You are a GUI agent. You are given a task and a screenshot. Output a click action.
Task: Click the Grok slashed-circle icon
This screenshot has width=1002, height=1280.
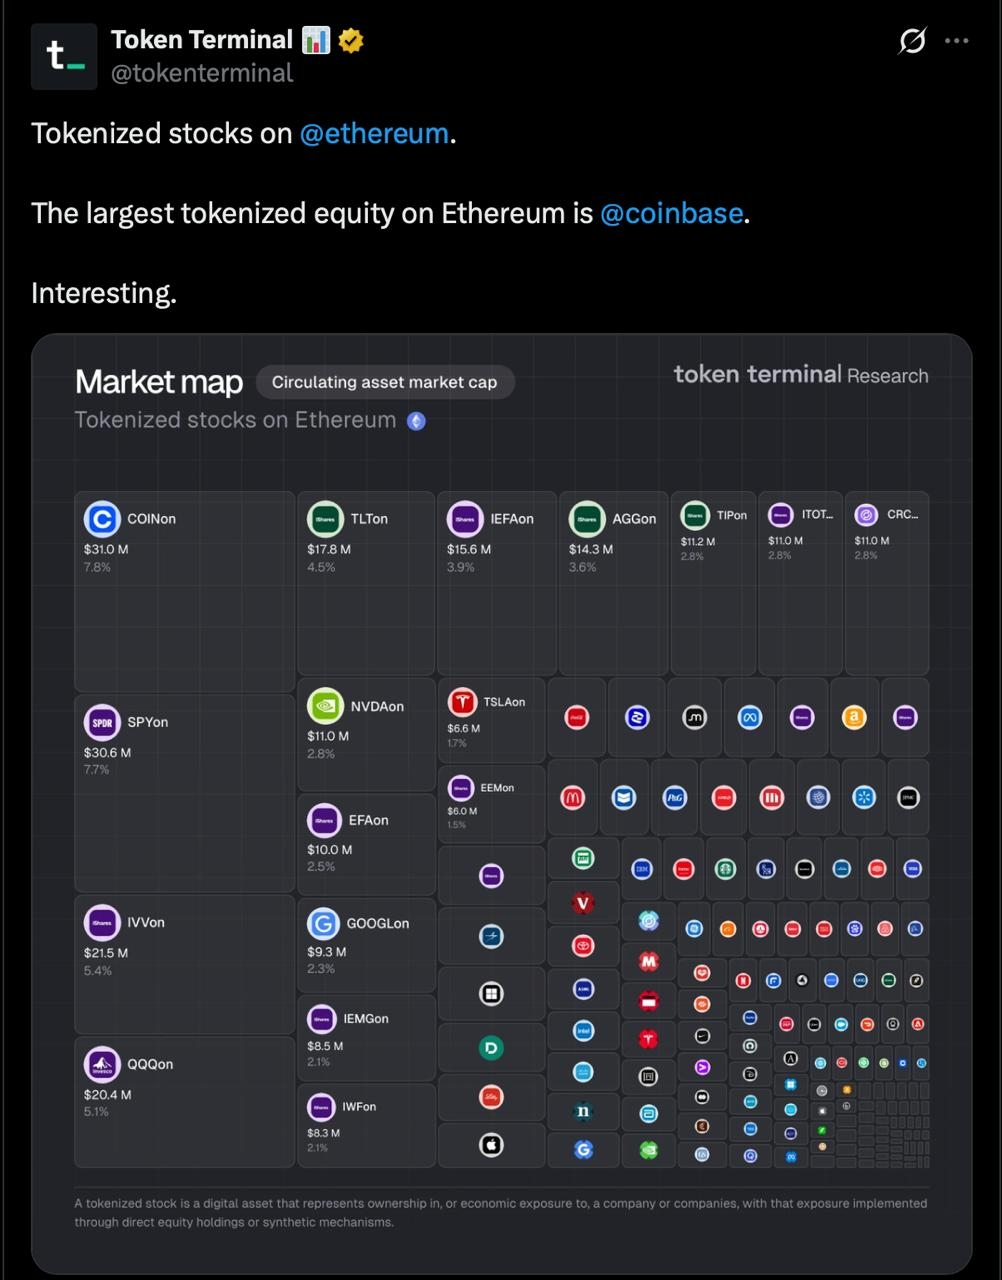click(x=912, y=41)
